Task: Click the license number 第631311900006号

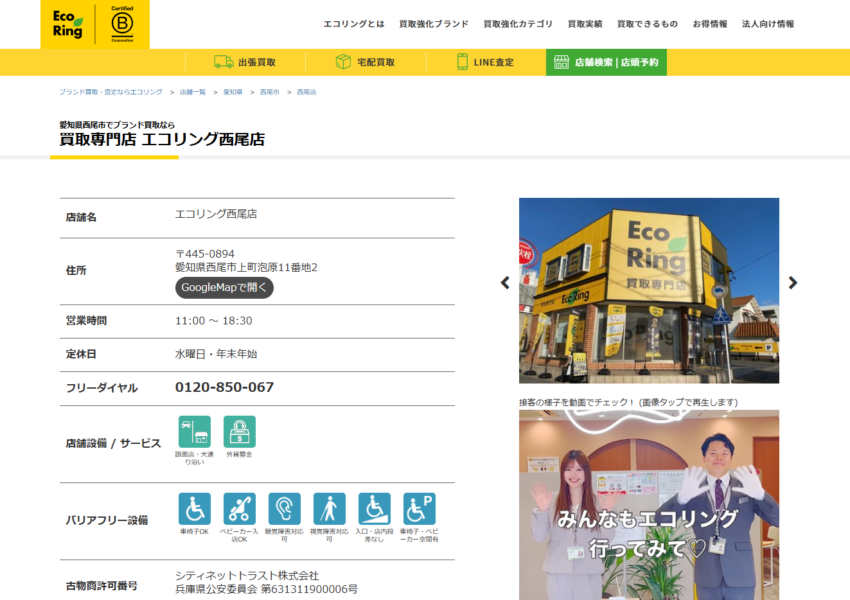Action: [310, 589]
